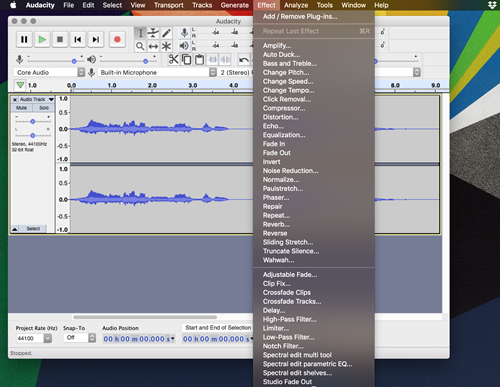Click the green playhead triangle on timeline
The width and height of the screenshot is (500, 387).
pyautogui.click(x=20, y=85)
